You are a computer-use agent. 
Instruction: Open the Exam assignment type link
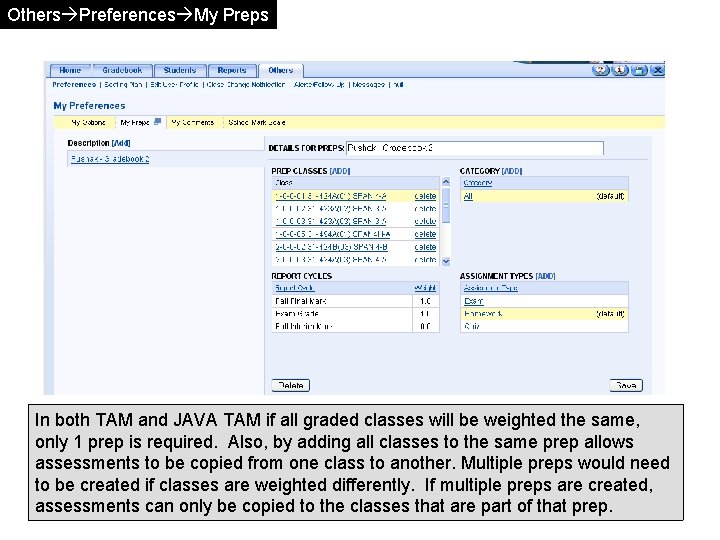tap(473, 301)
